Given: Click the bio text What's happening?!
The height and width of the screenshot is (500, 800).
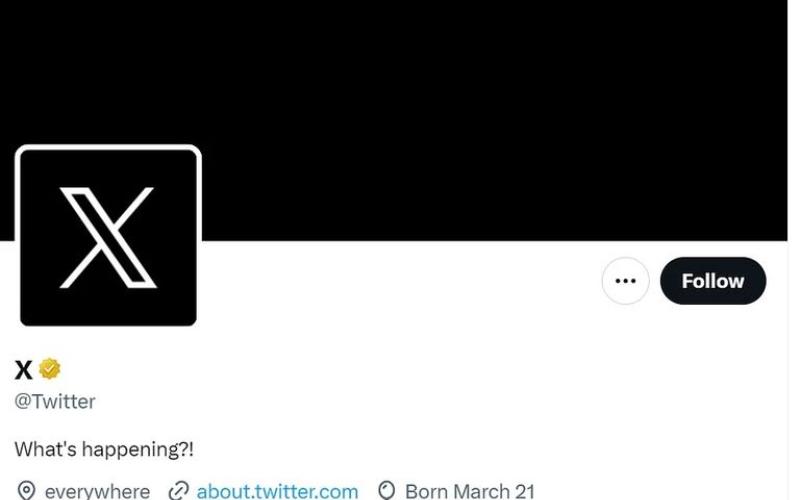Looking at the screenshot, I should tap(104, 449).
